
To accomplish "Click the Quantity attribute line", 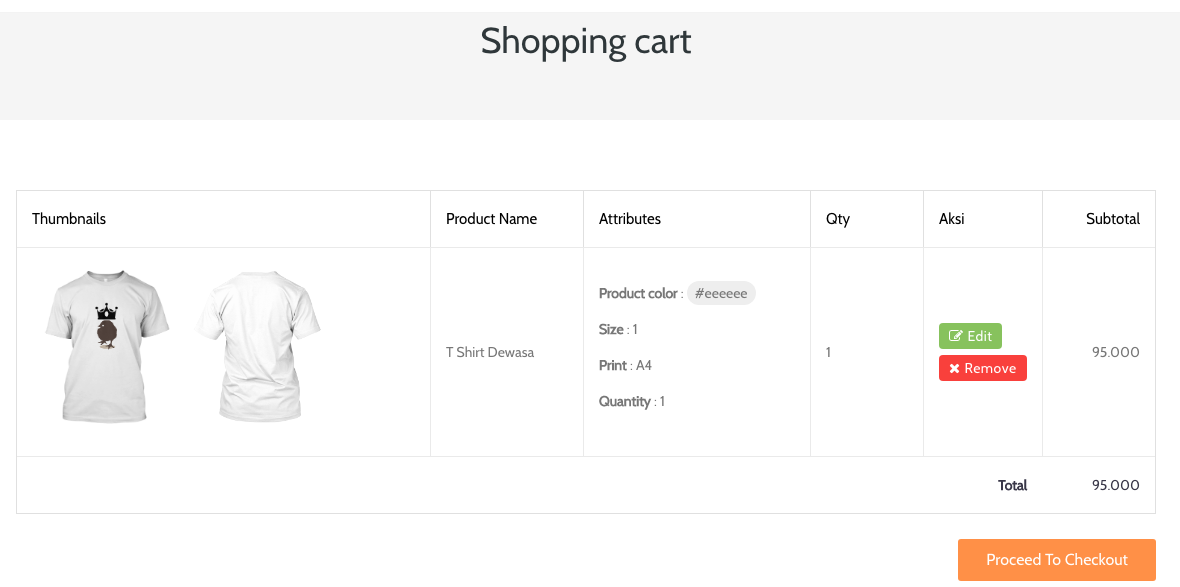I will [x=632, y=401].
